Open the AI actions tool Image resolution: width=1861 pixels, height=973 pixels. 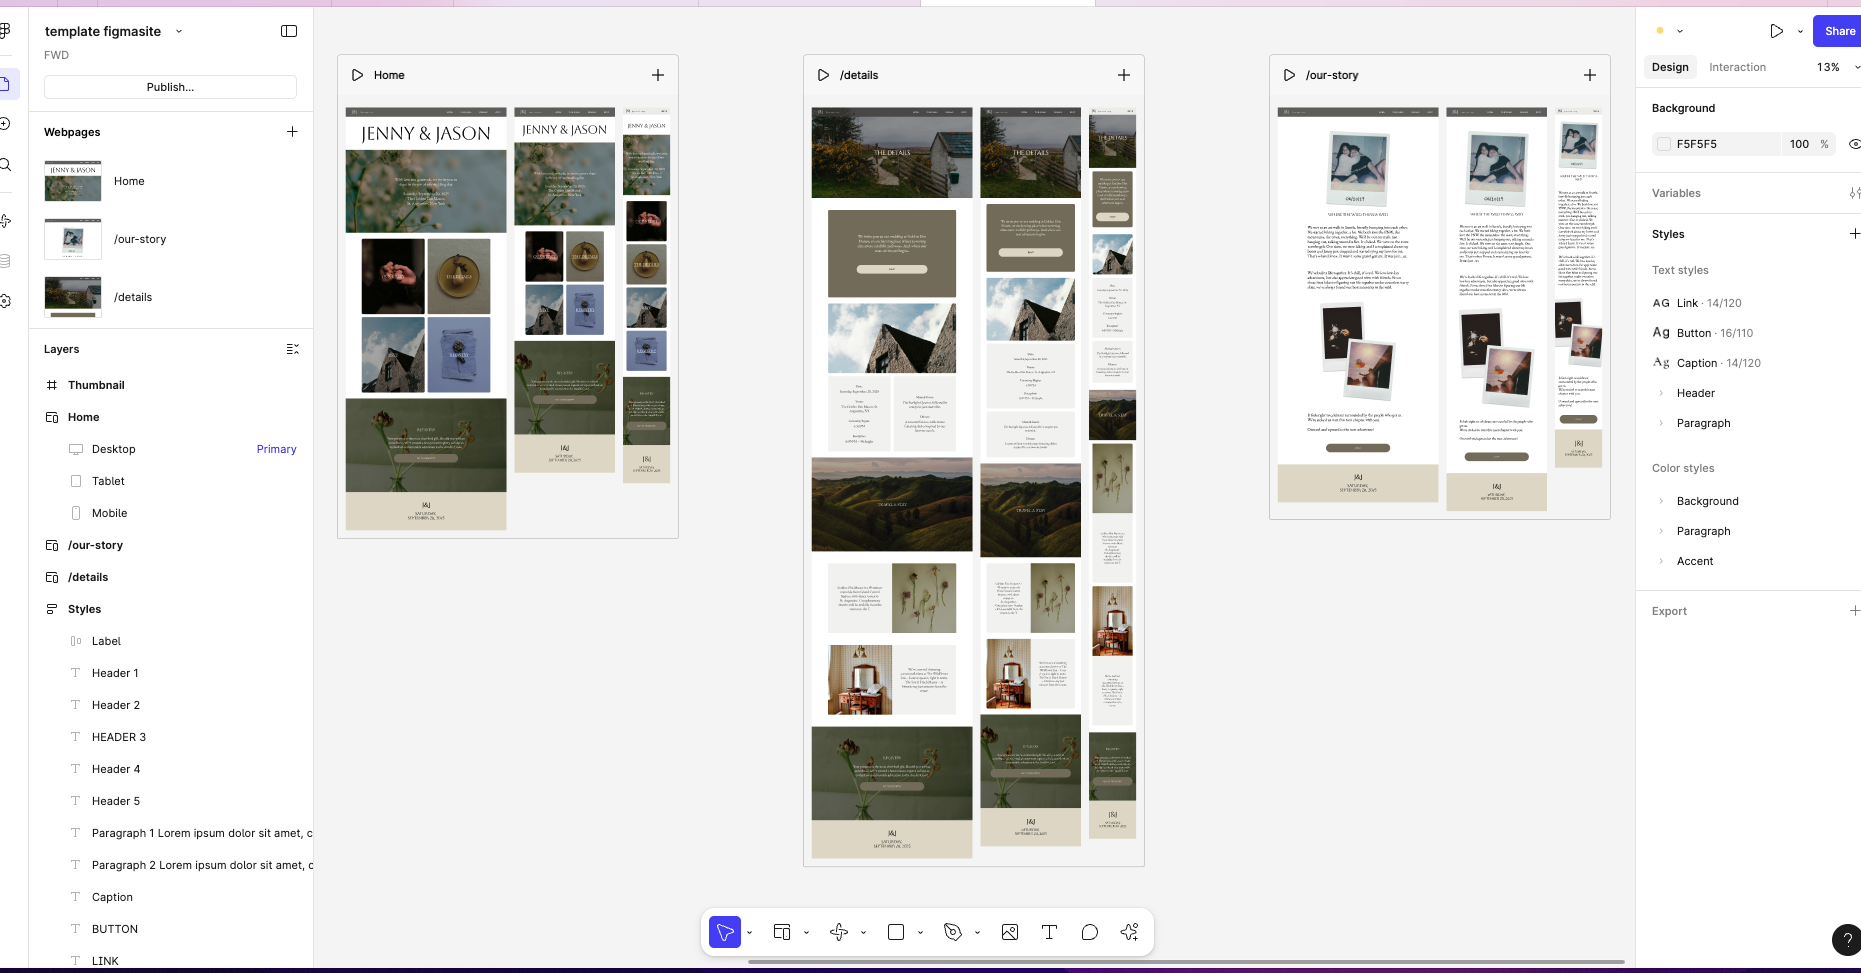coord(1130,932)
